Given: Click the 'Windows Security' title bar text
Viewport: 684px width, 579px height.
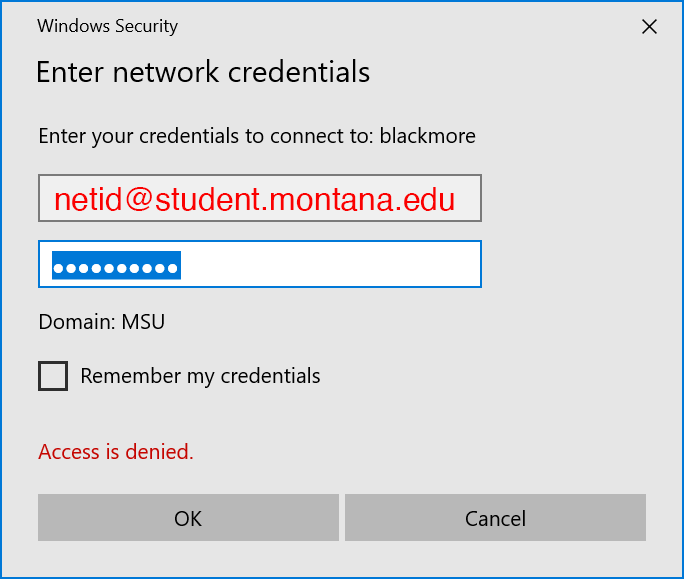Looking at the screenshot, I should click(x=107, y=26).
